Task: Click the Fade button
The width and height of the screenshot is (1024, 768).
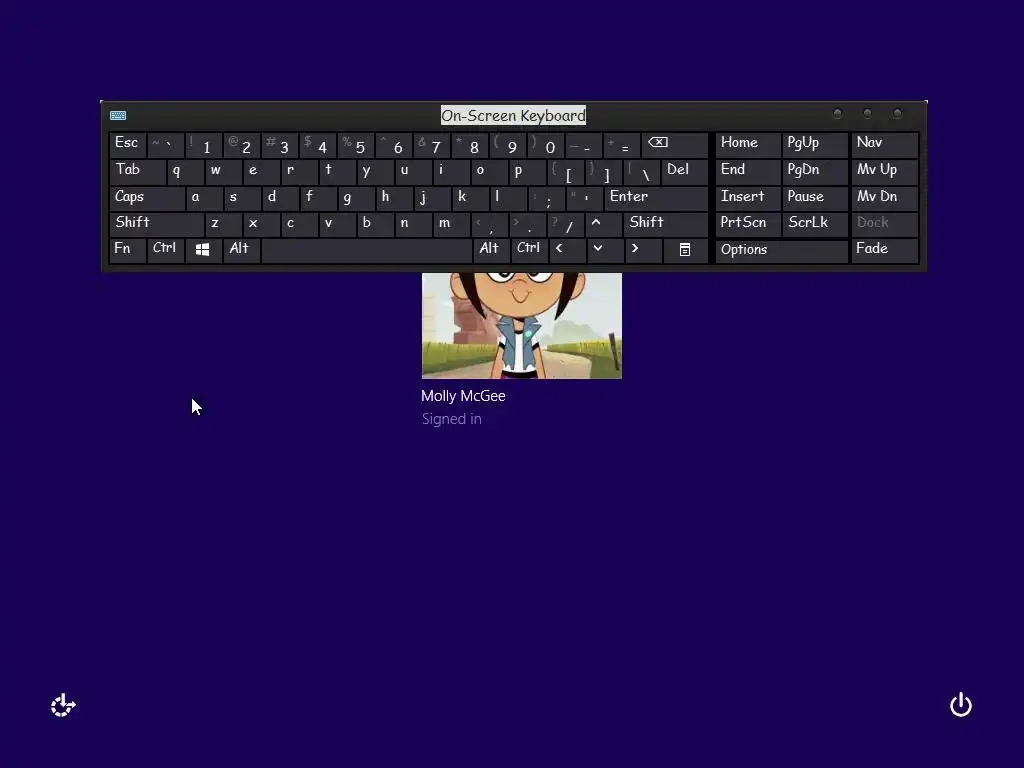Action: (884, 249)
